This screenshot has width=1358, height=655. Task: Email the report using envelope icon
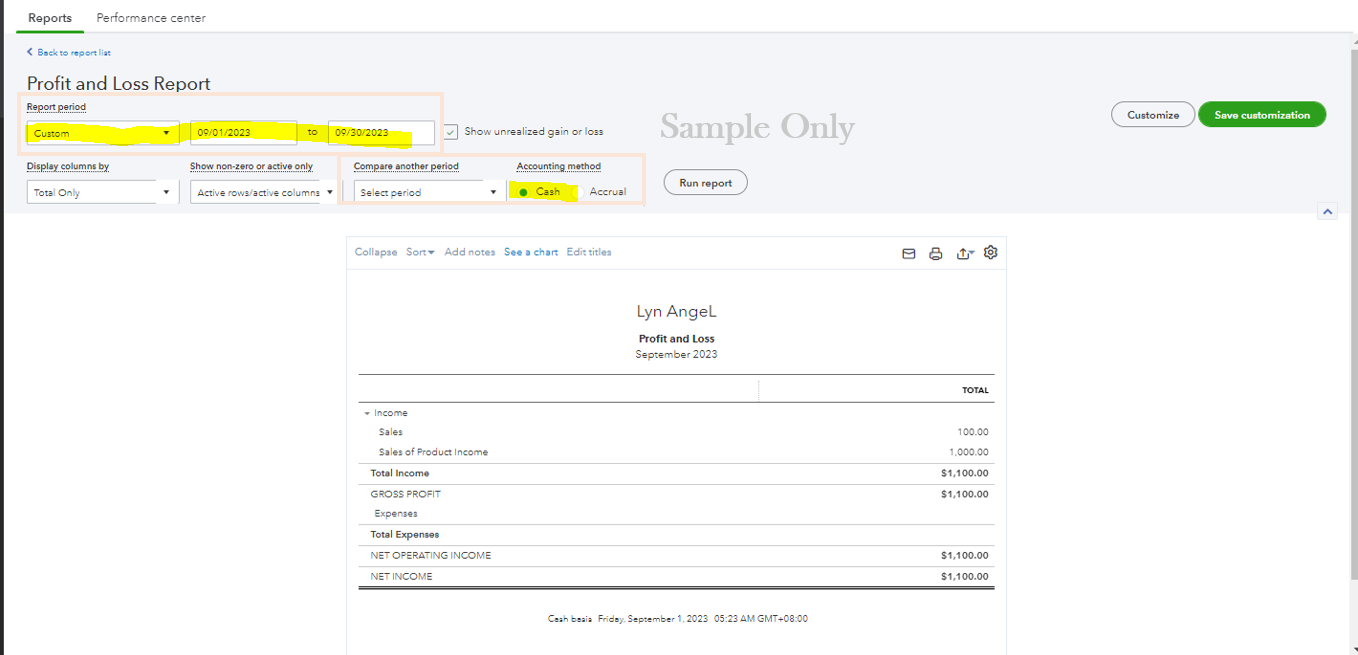[x=909, y=254]
